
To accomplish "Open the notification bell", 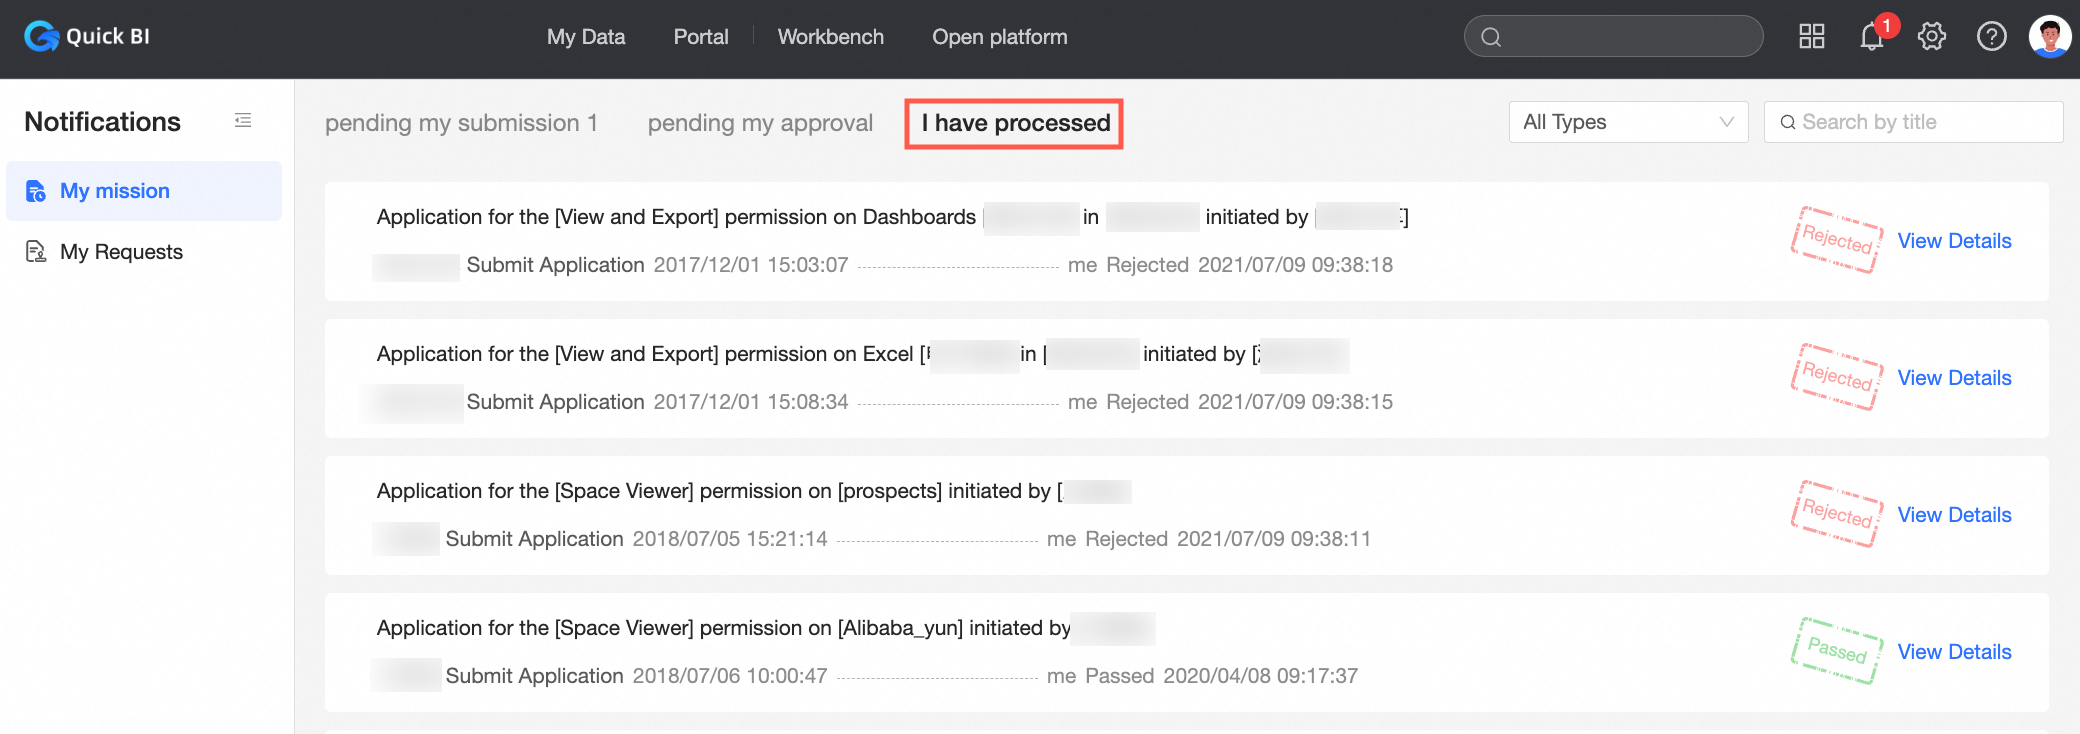I will tap(1871, 37).
